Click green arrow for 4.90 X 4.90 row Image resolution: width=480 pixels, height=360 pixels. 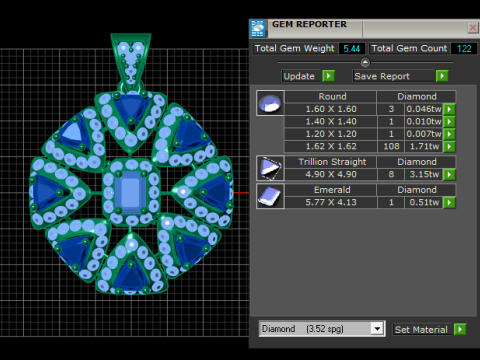pos(449,174)
